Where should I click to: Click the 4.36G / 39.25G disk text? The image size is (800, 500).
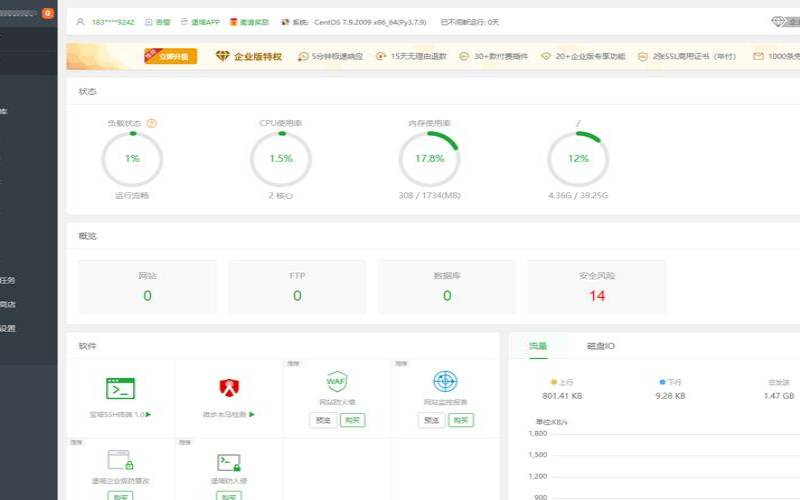(x=578, y=195)
